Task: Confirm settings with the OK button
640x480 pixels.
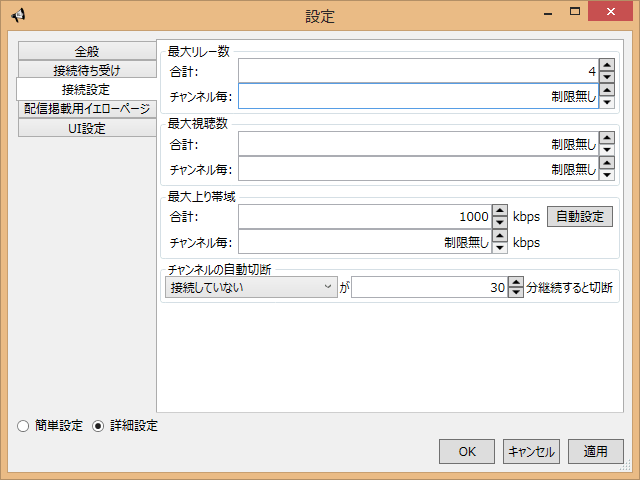Action: (467, 451)
